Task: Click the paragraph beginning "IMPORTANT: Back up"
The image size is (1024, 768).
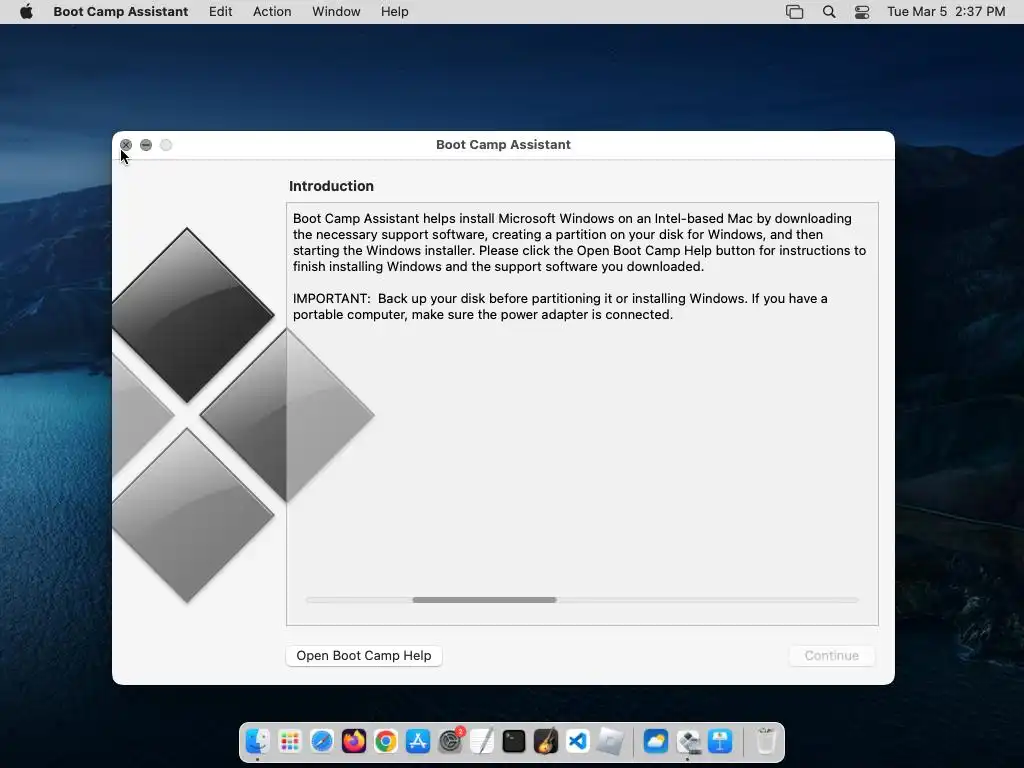Action: pyautogui.click(x=560, y=306)
